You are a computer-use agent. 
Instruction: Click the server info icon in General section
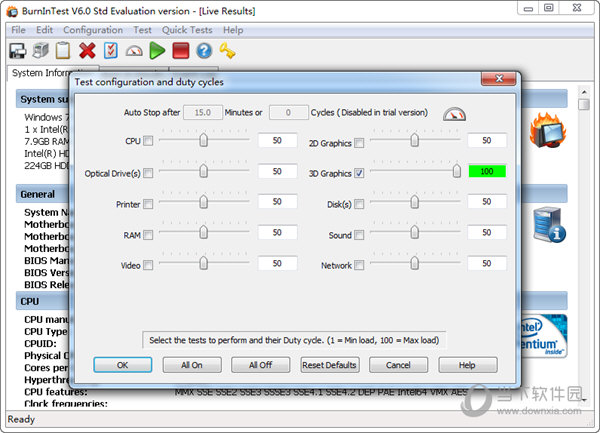pos(549,225)
